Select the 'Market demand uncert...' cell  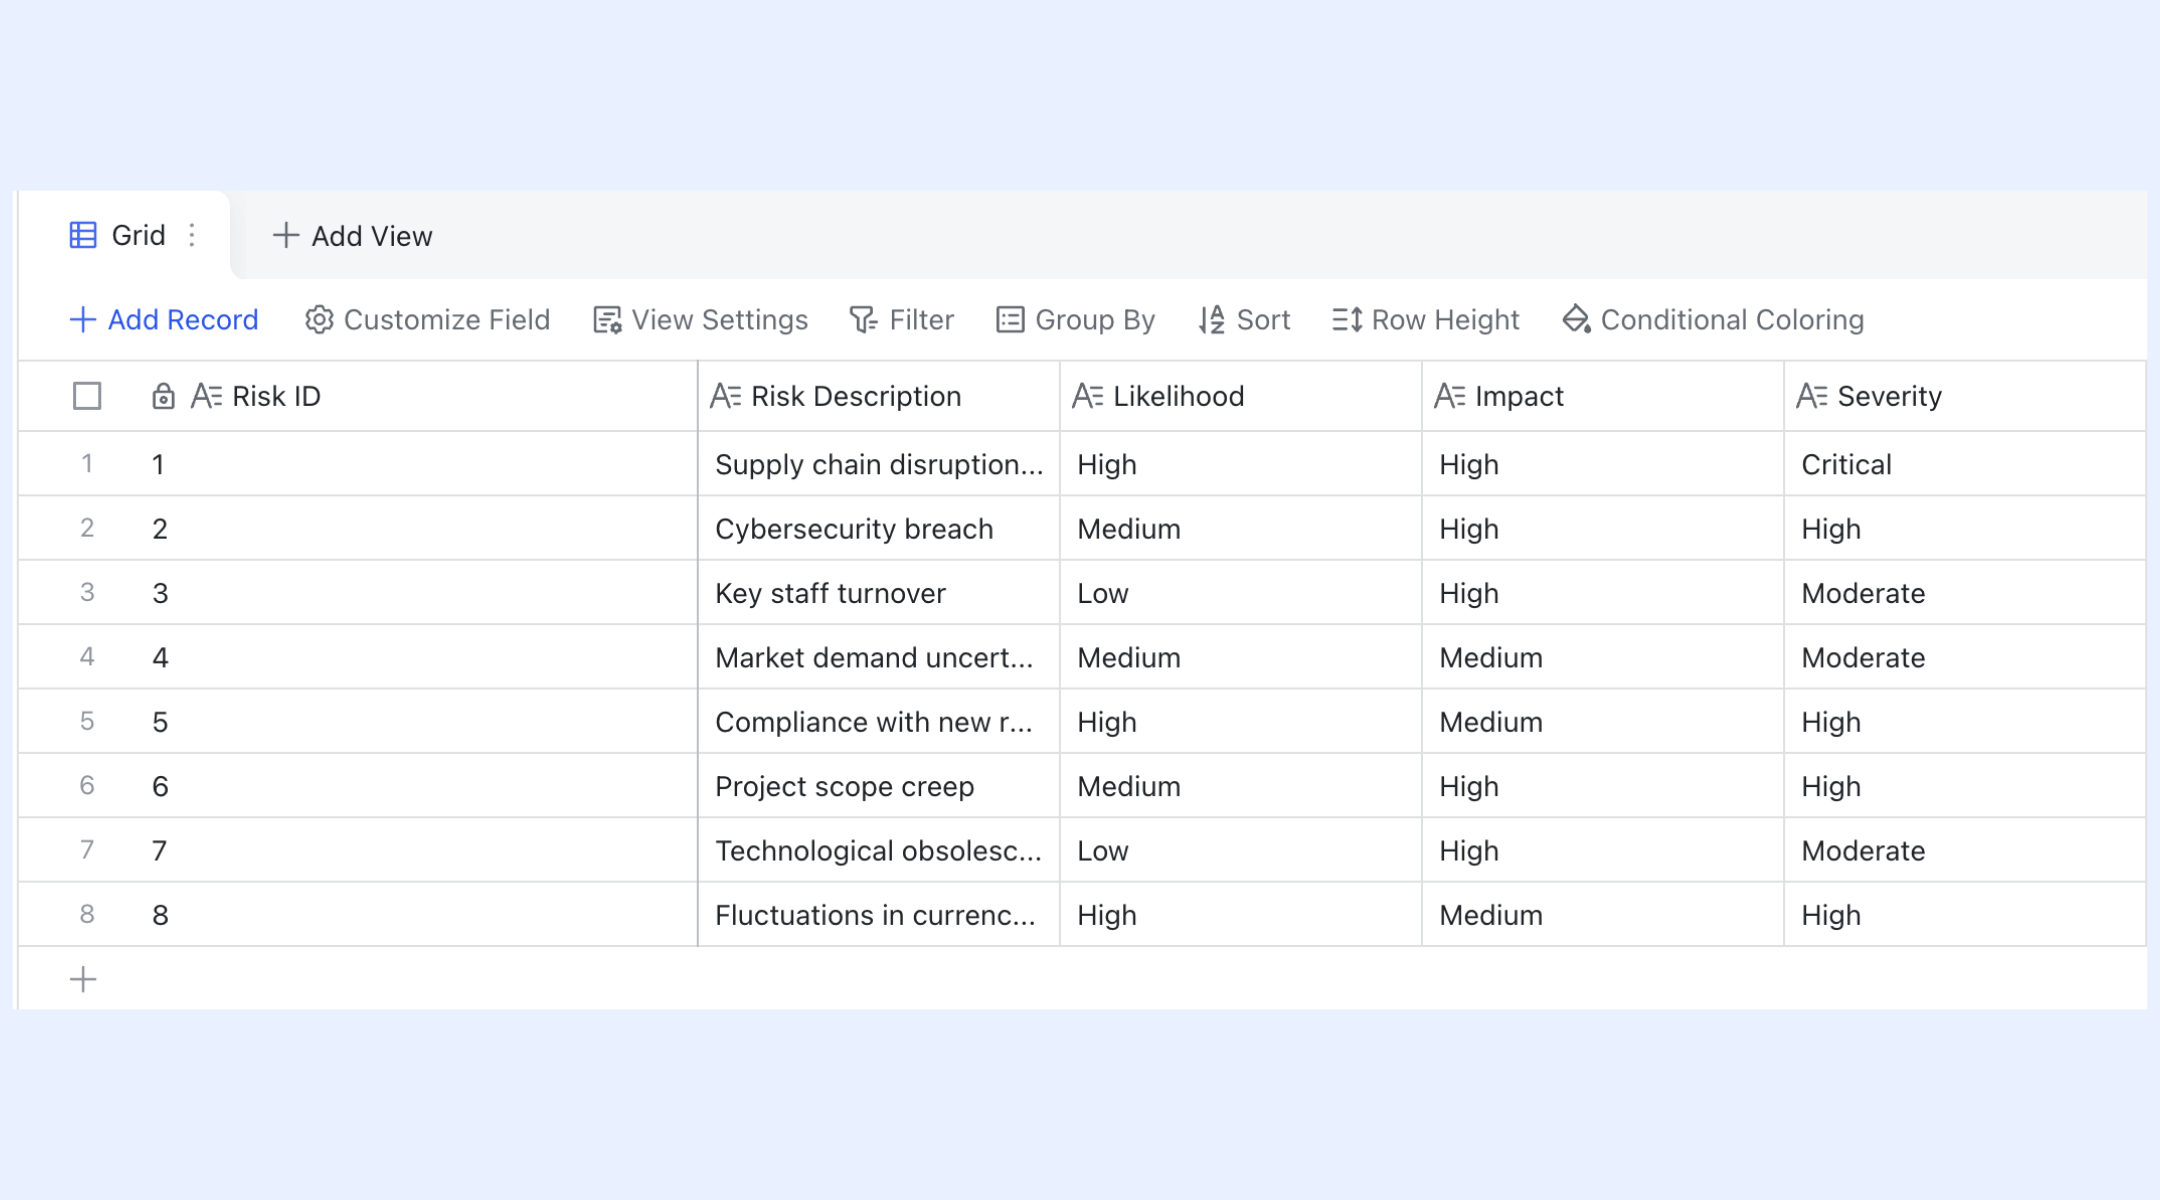tap(879, 657)
